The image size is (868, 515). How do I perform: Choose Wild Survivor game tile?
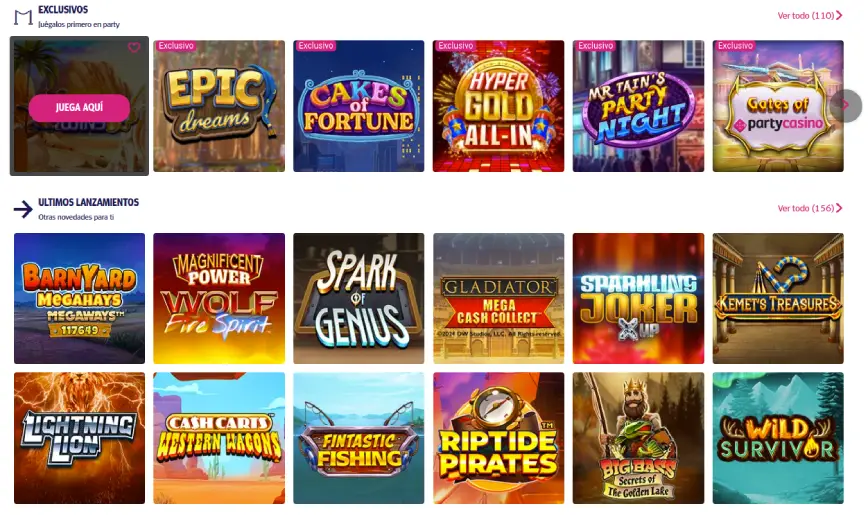pos(778,438)
